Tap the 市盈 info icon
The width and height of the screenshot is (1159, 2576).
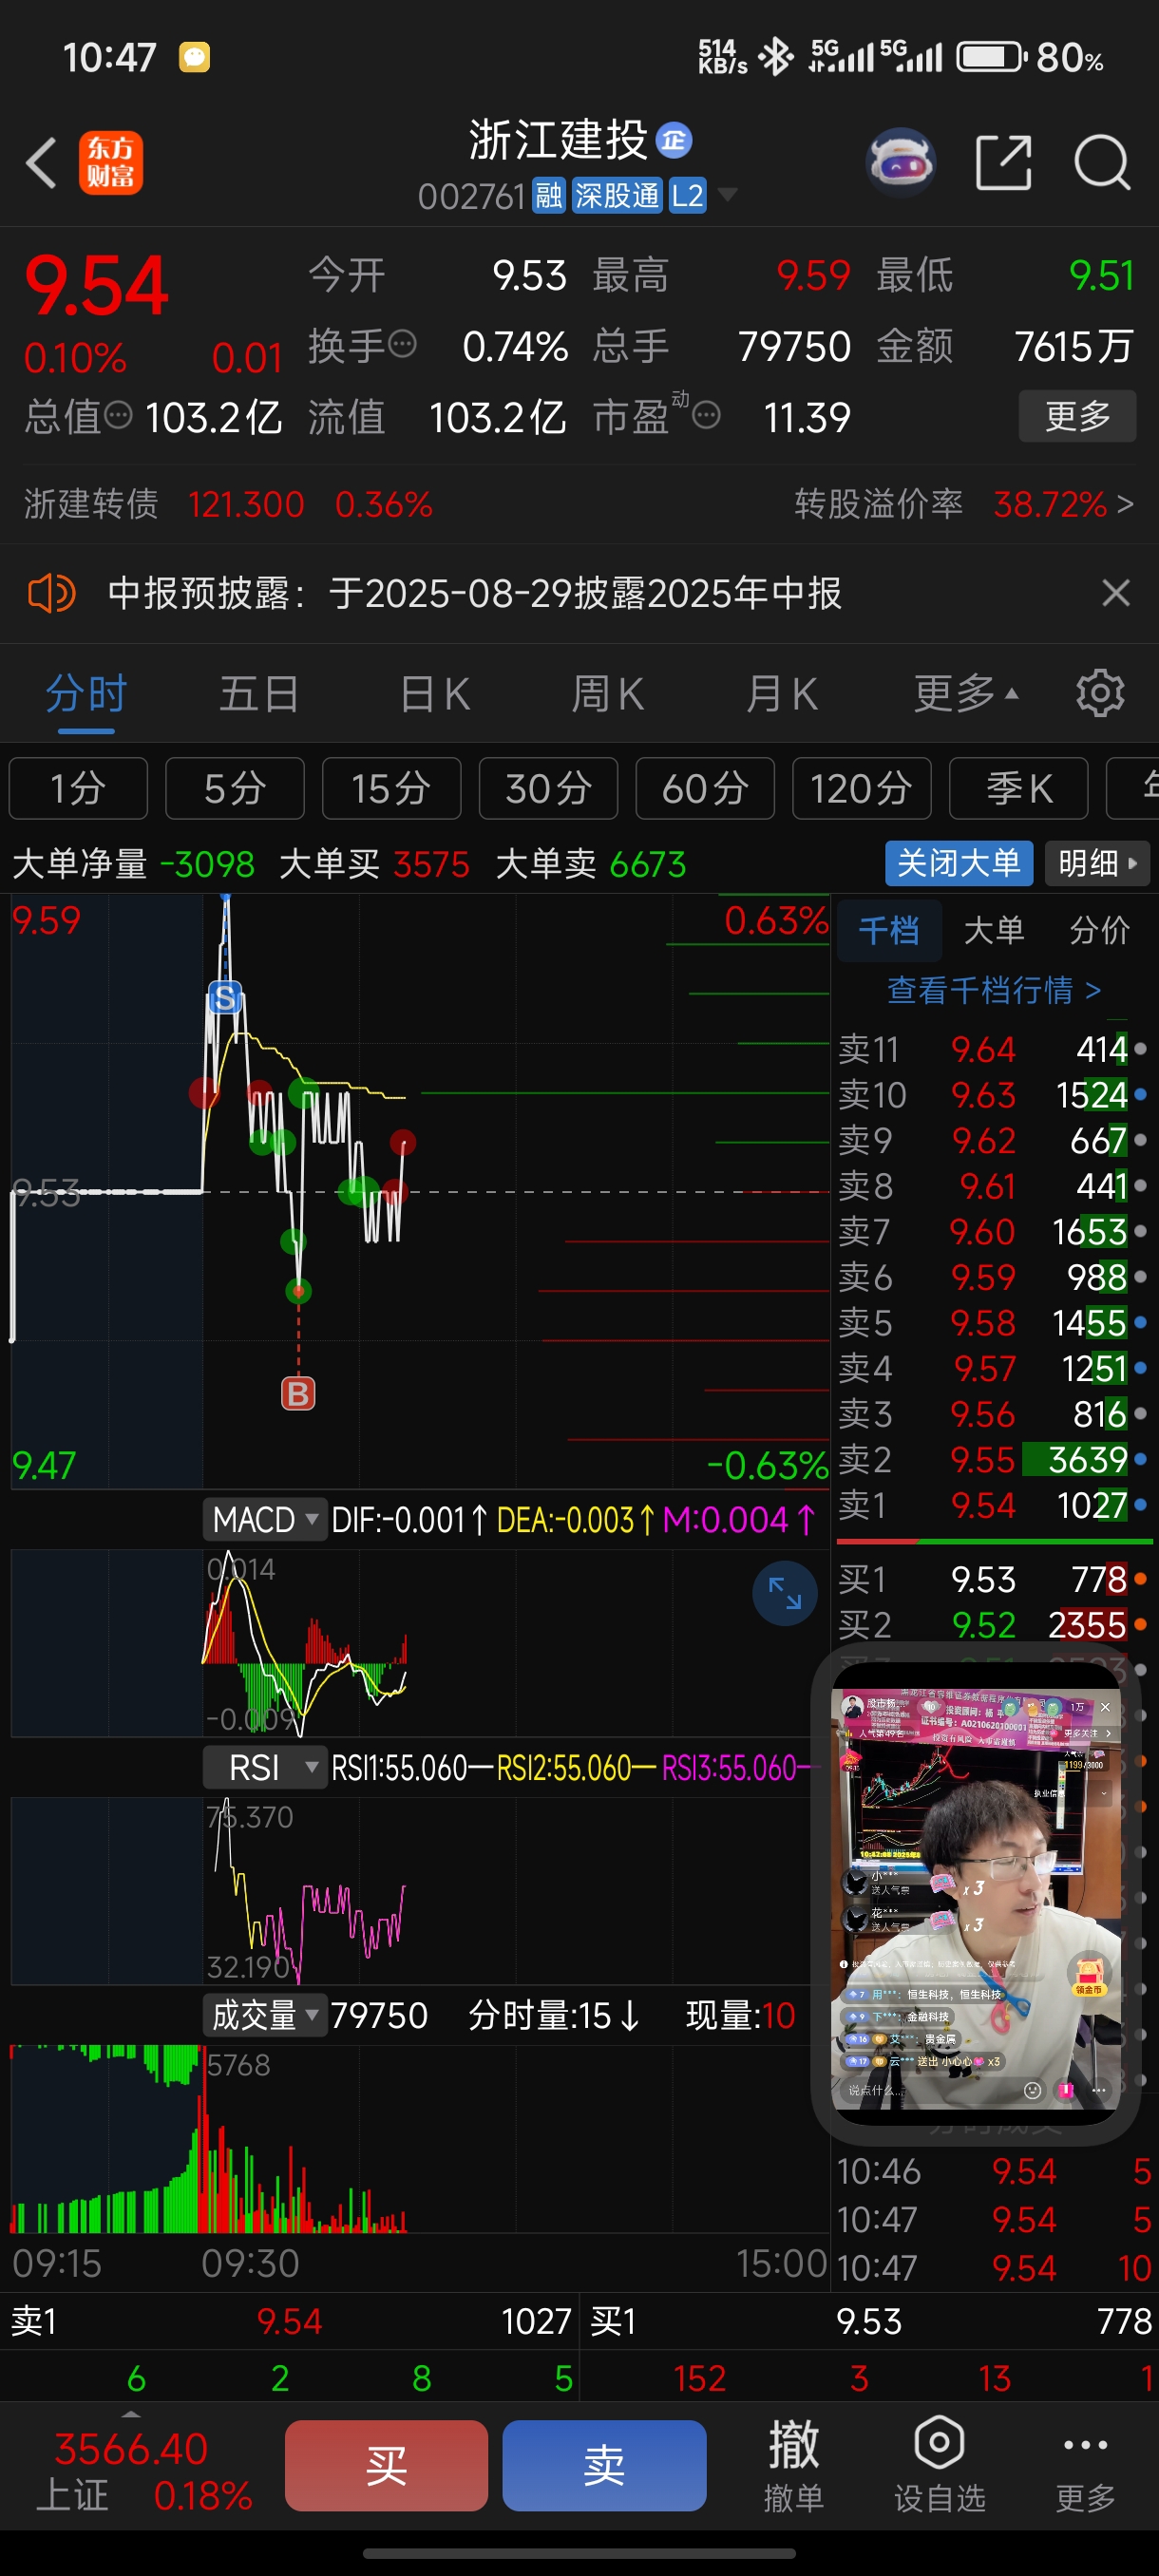point(706,415)
